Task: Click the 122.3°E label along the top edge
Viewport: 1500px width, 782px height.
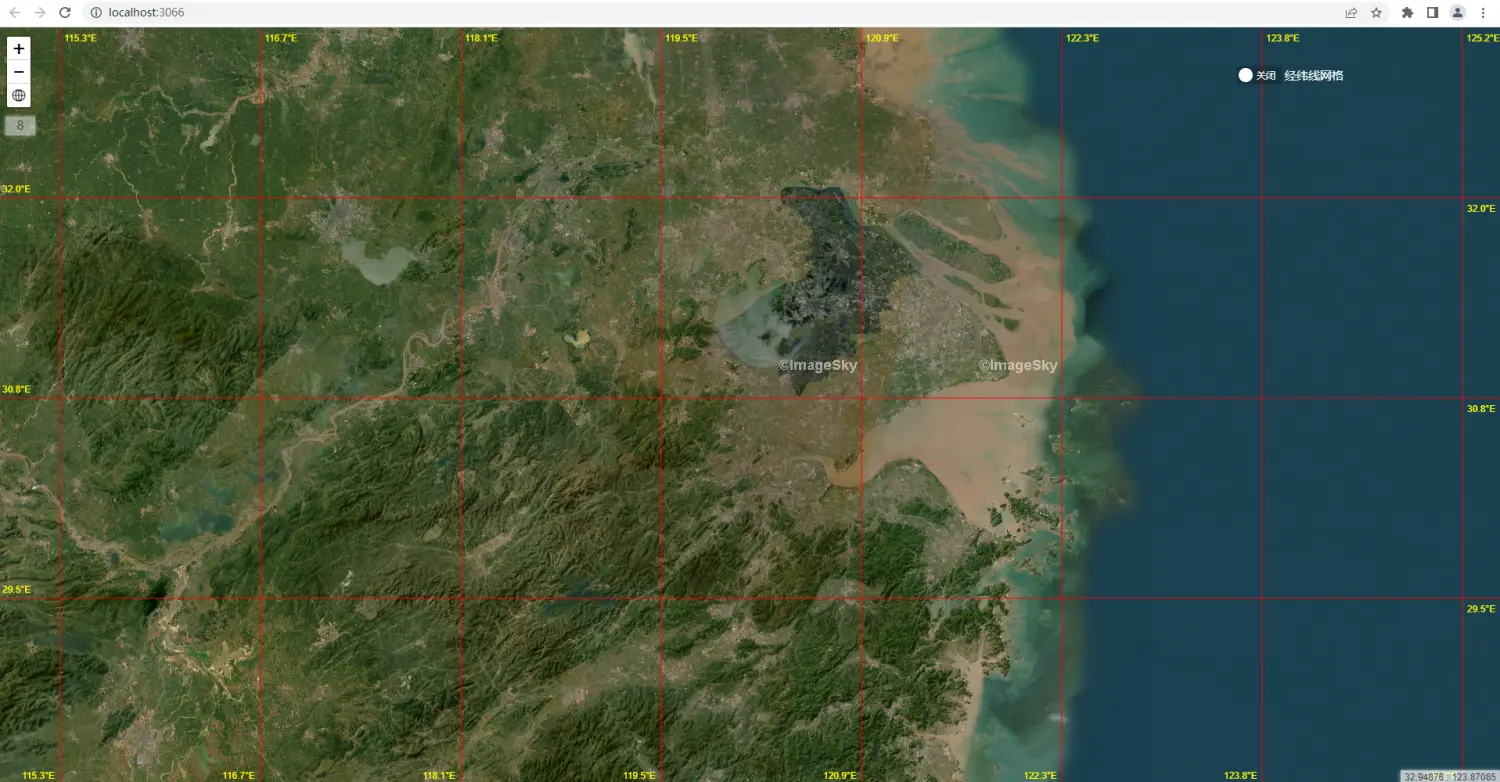Action: (x=1082, y=38)
